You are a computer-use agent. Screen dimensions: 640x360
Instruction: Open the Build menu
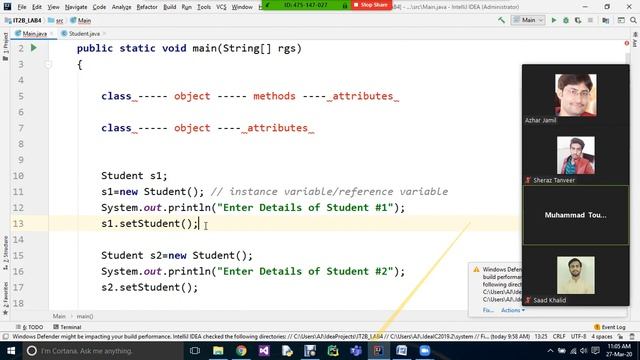coord(169,7)
